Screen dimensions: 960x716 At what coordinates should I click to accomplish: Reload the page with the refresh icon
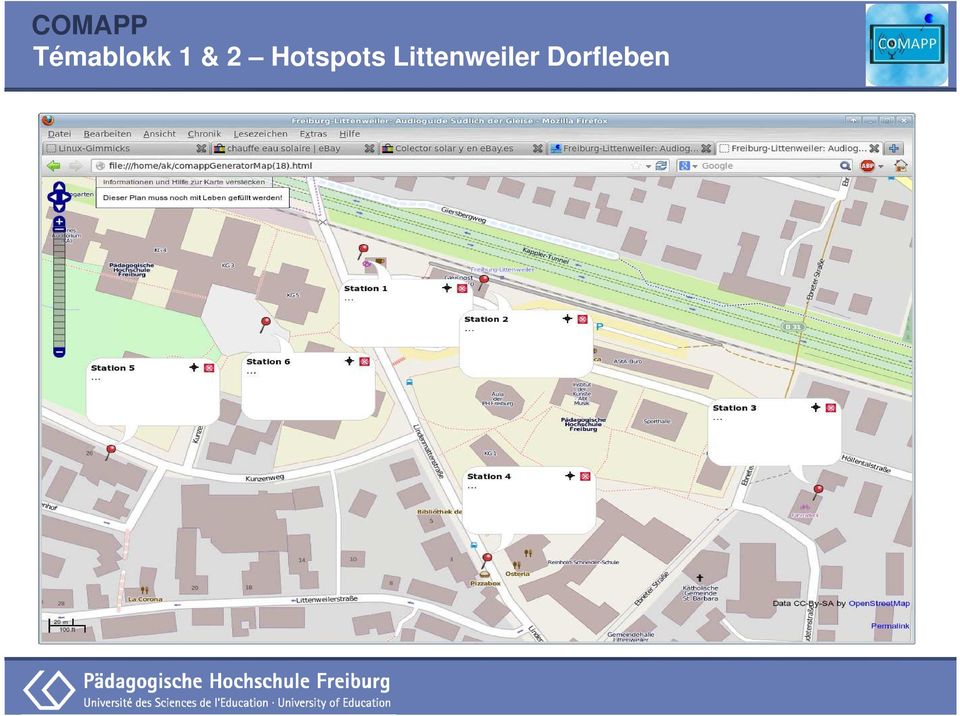[x=661, y=166]
